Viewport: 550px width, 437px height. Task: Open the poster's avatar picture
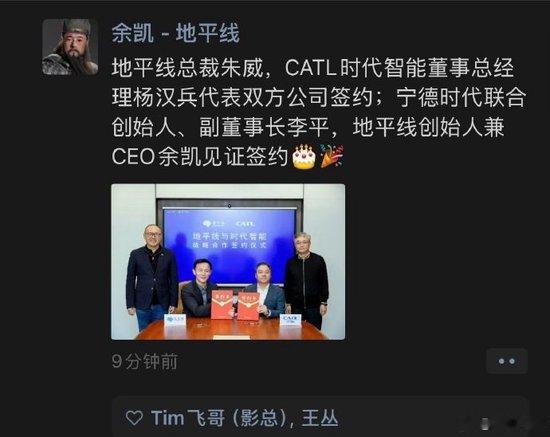coord(70,47)
